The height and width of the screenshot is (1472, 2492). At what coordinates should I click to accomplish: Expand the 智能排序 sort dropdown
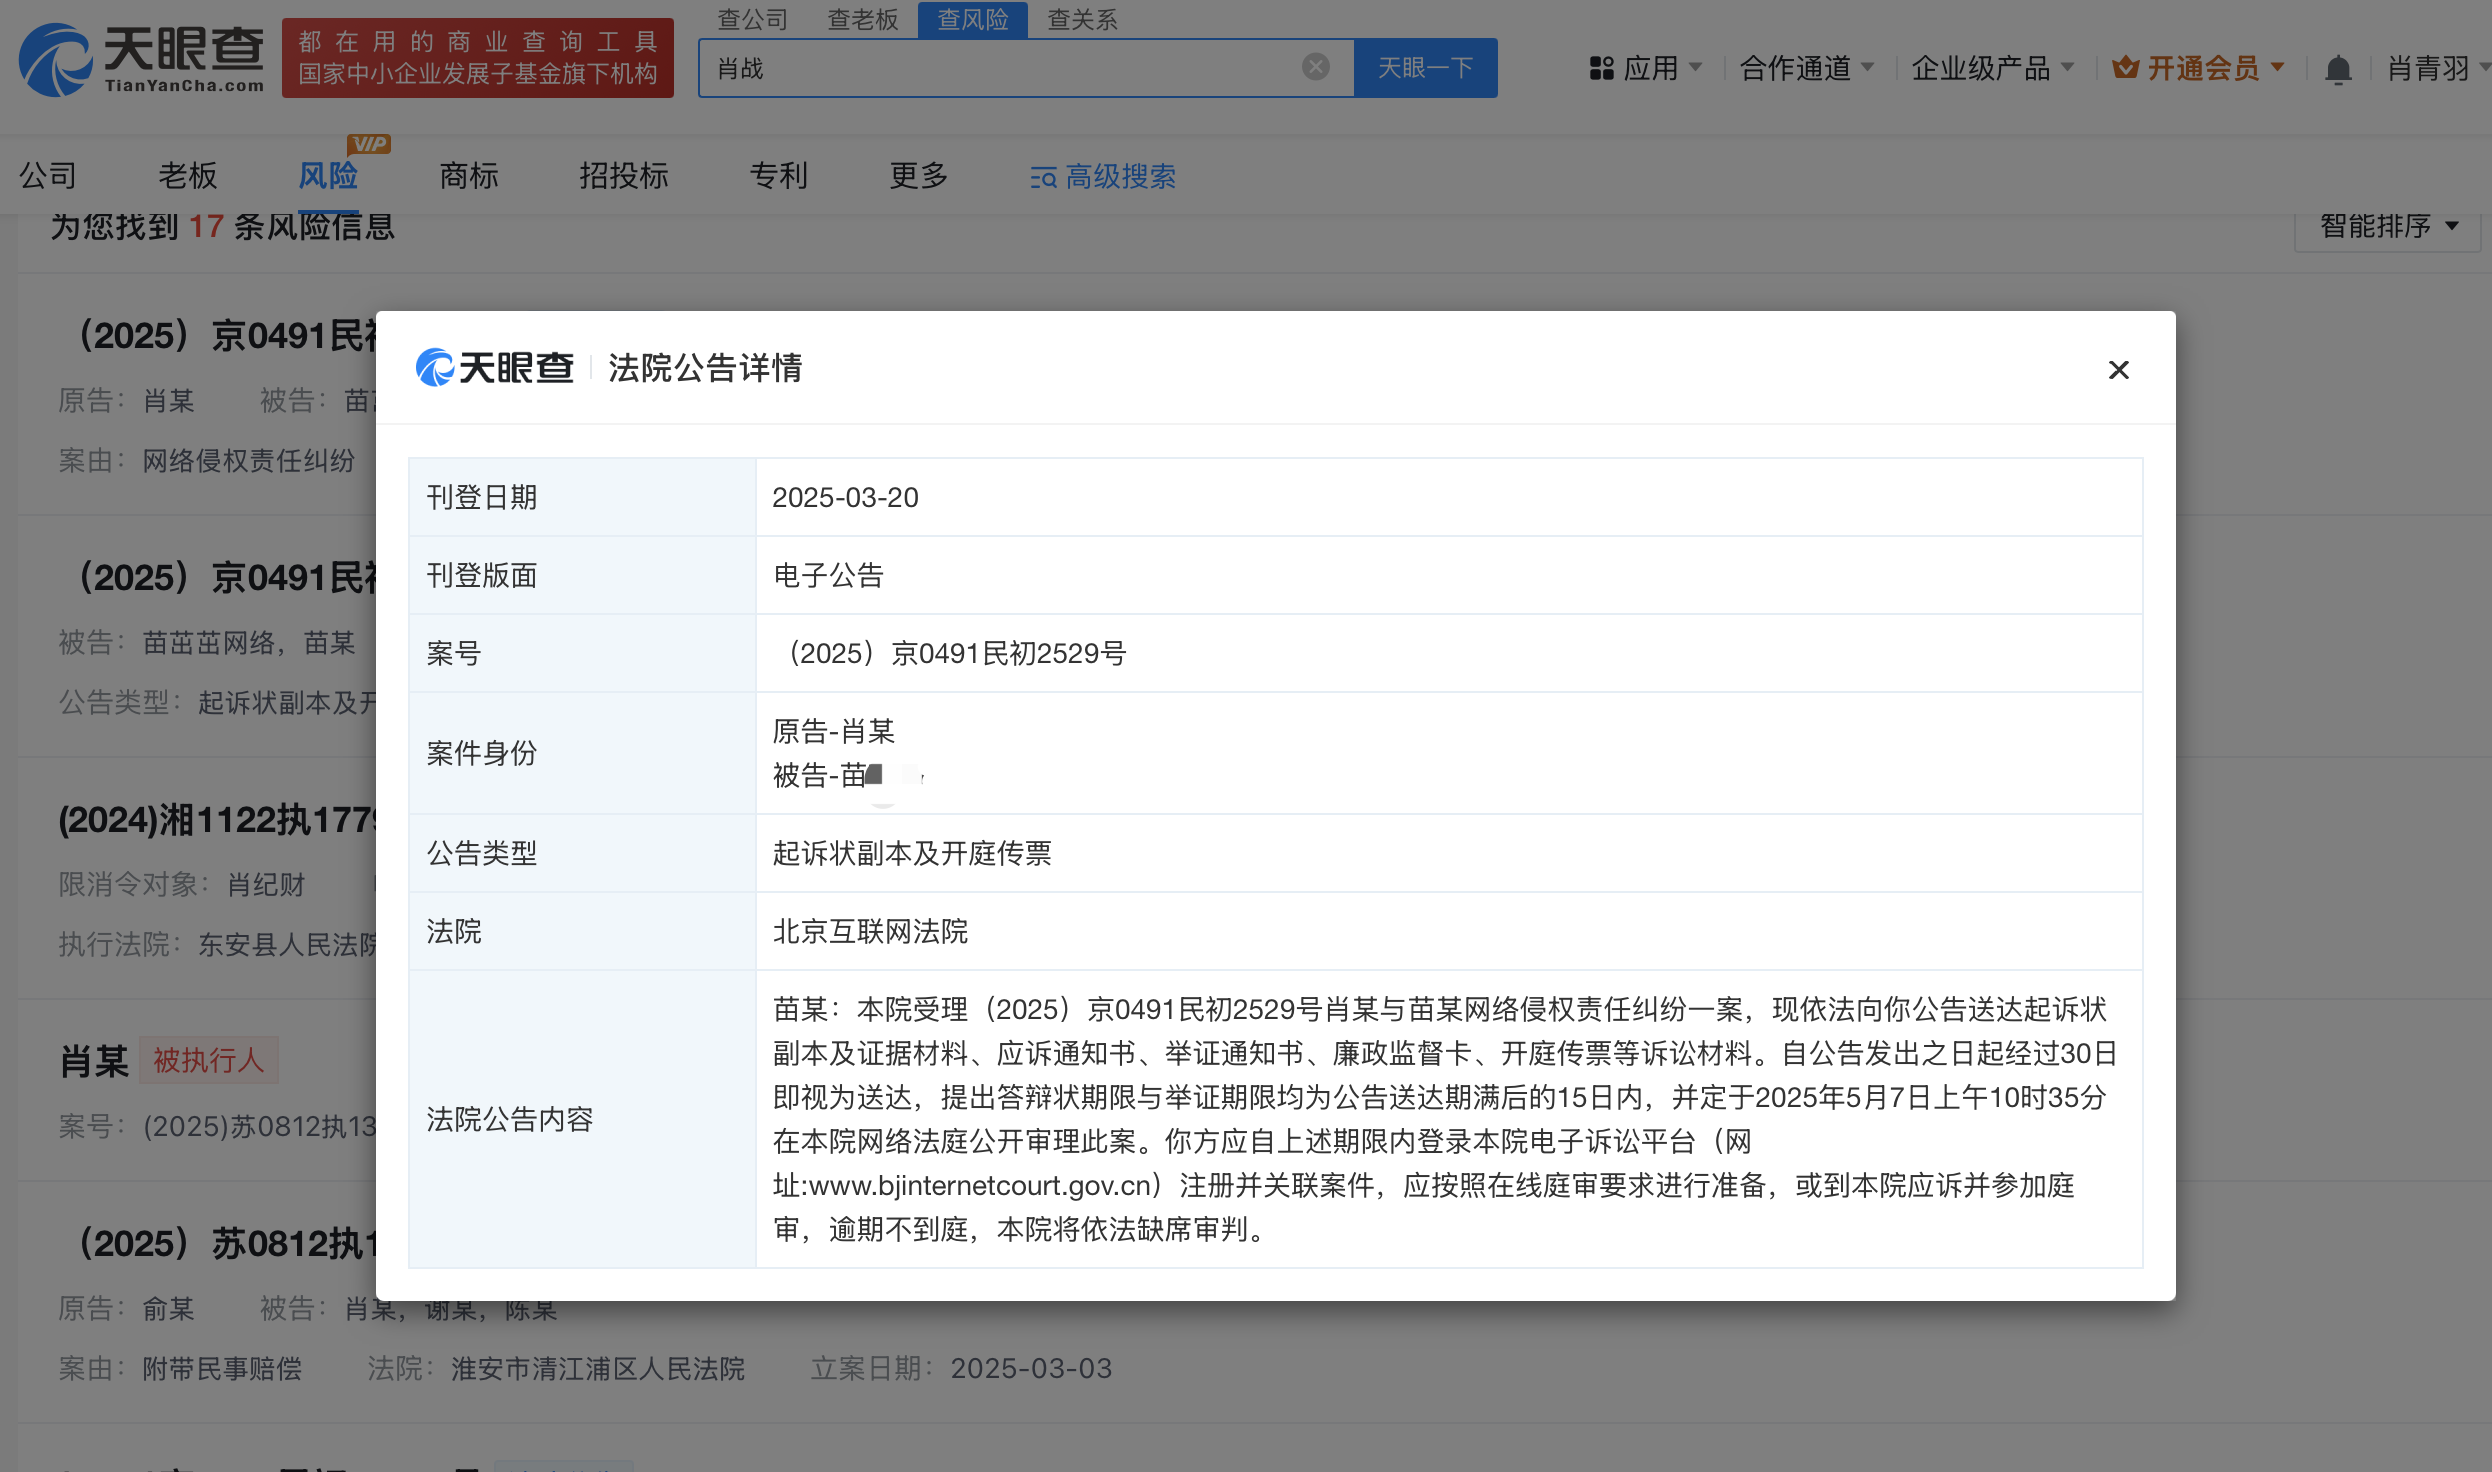click(2387, 226)
